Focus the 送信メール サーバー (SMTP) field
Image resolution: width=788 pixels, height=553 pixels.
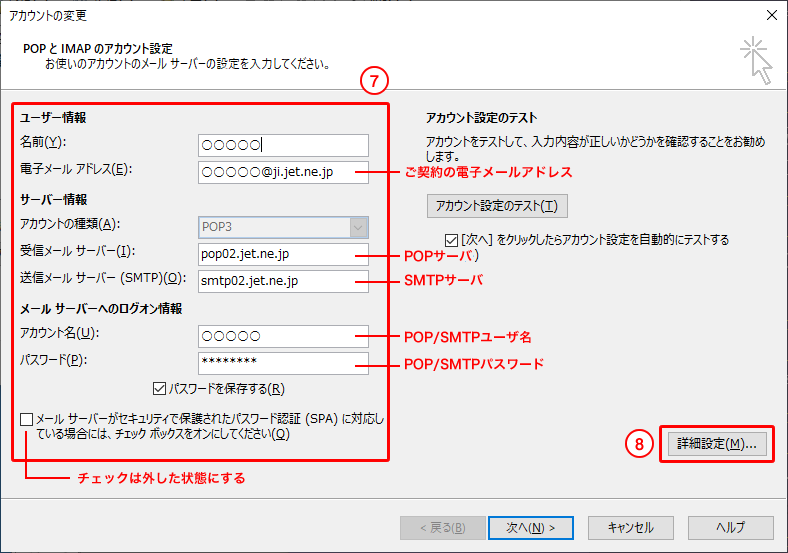pos(284,281)
